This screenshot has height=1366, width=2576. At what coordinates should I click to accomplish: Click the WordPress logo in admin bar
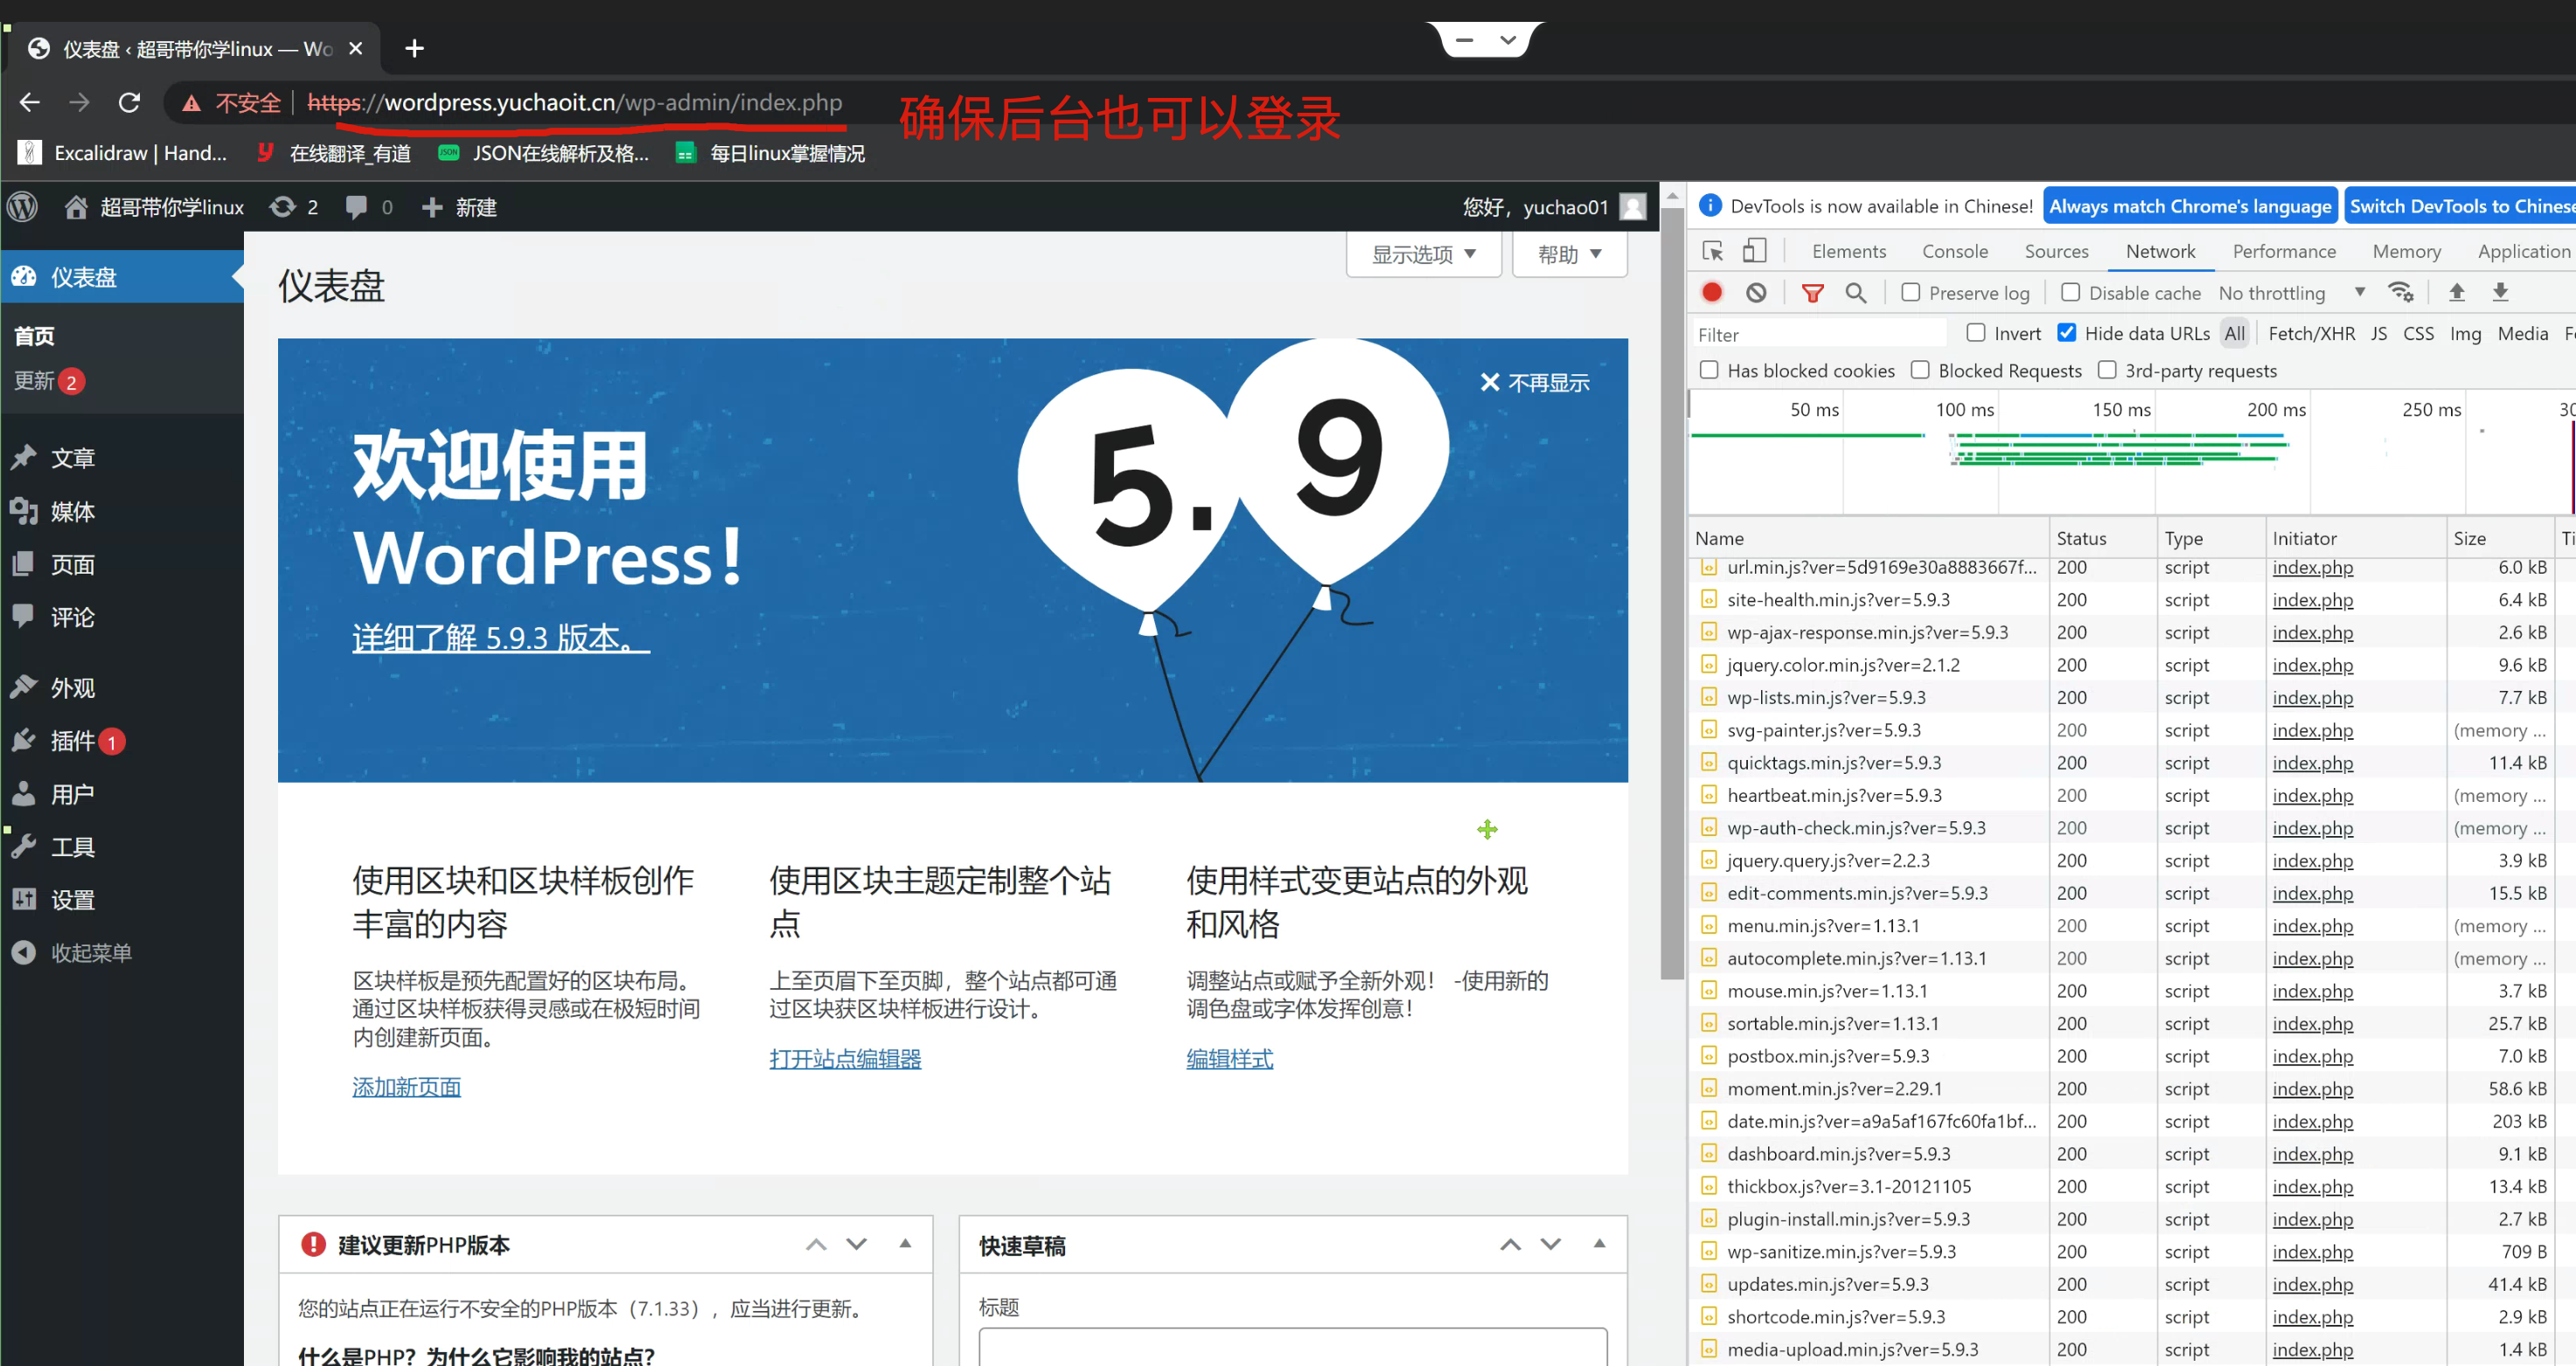(23, 207)
